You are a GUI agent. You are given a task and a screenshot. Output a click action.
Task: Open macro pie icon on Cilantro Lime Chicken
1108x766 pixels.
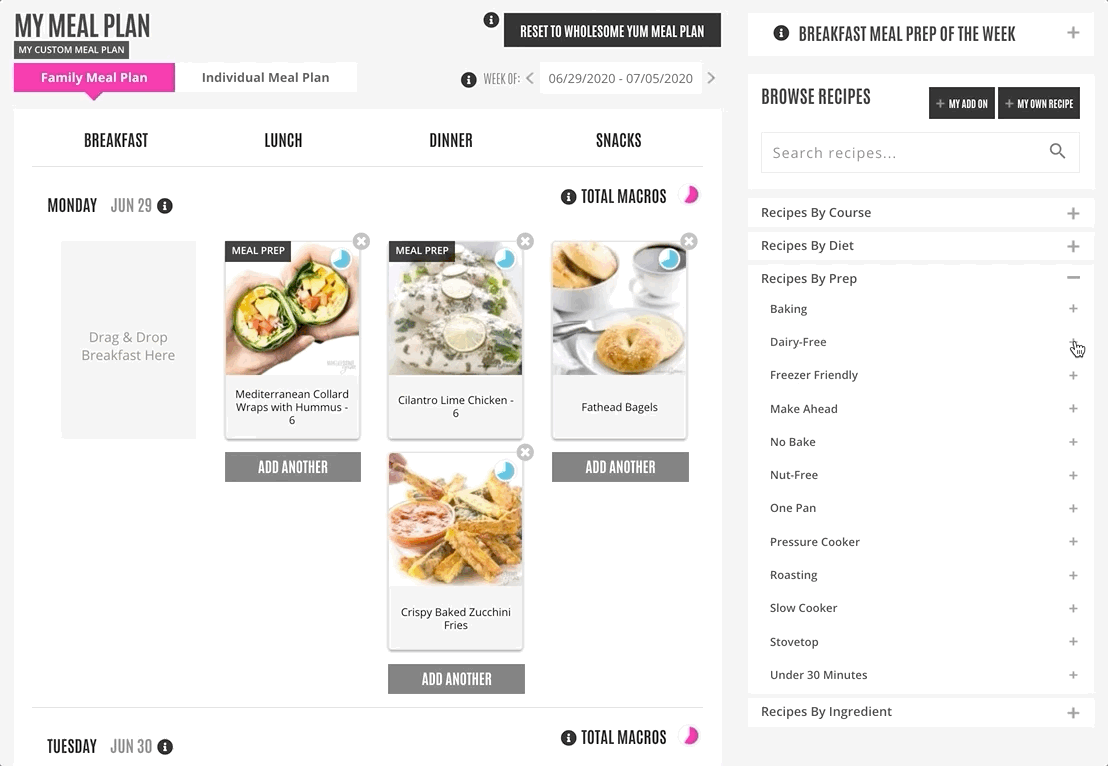(505, 259)
